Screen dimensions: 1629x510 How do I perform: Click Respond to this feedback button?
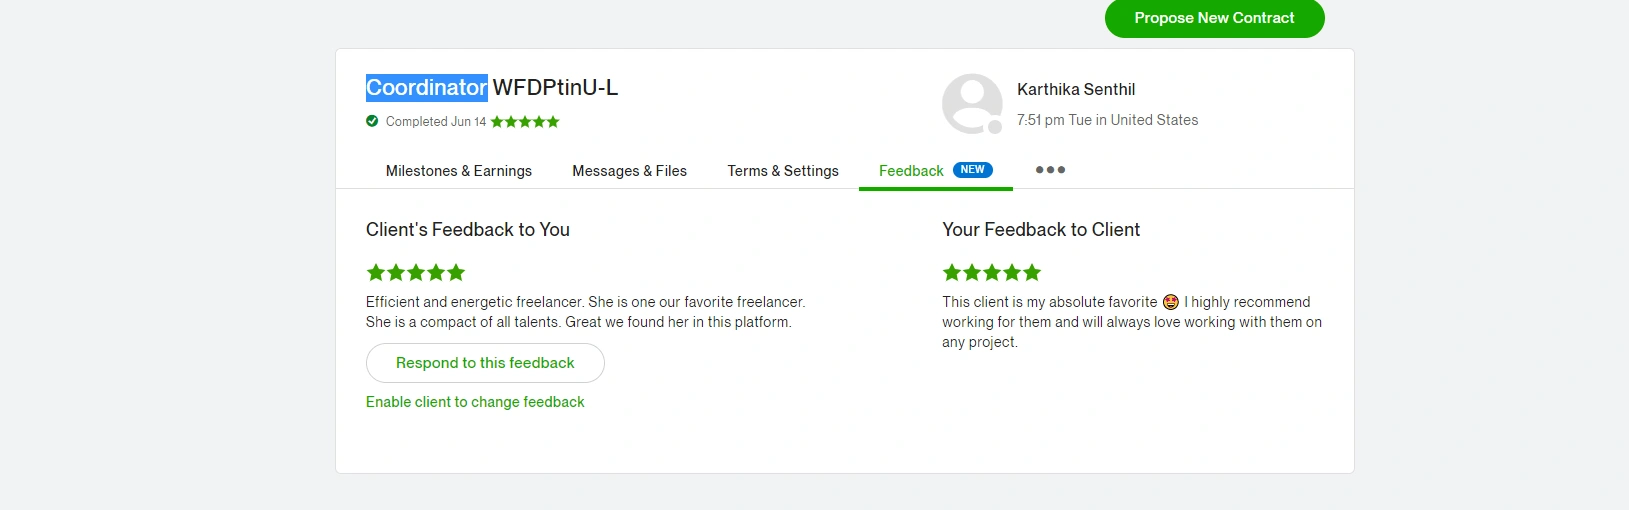485,363
